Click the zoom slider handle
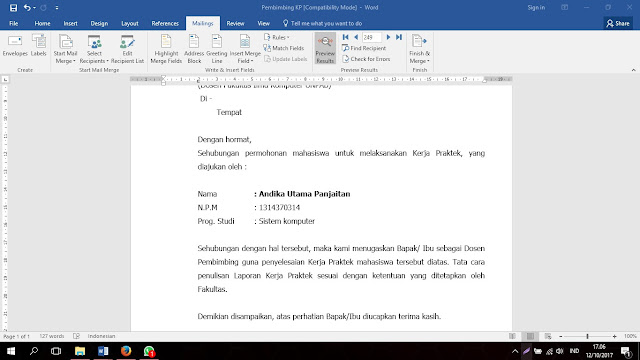The height and width of the screenshot is (360, 640). [x=587, y=336]
